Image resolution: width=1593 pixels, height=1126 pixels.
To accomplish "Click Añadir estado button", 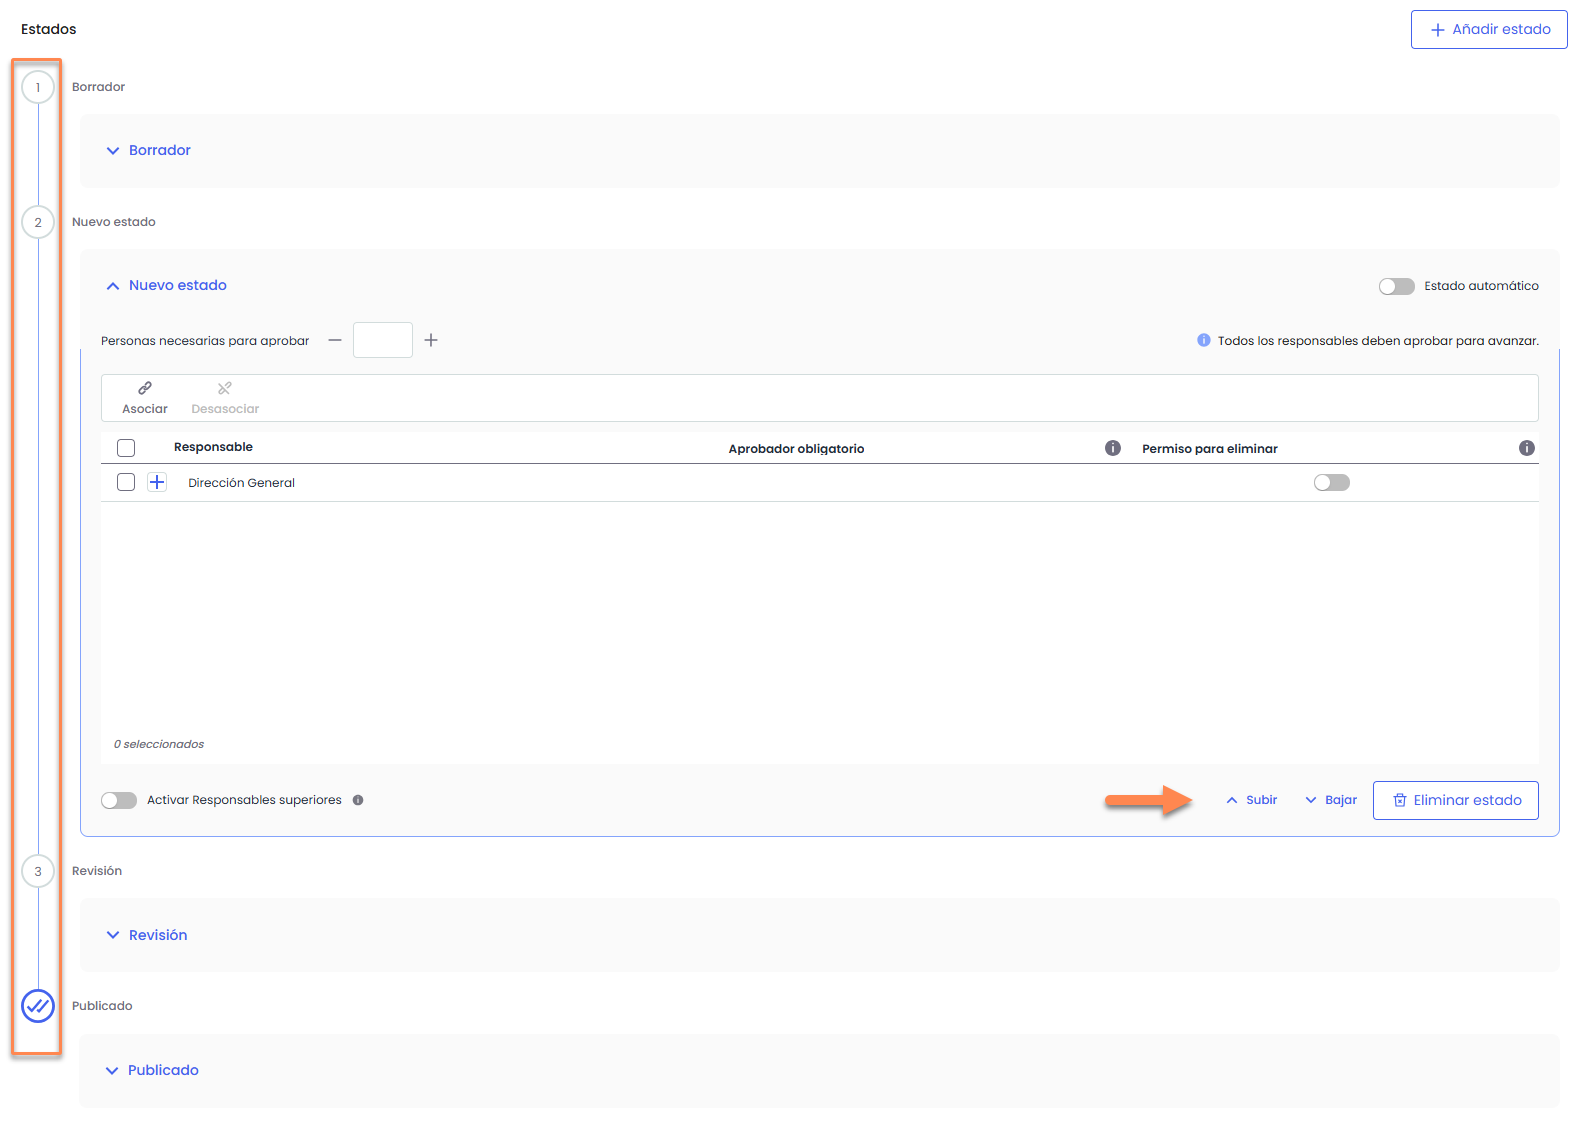I will point(1488,30).
